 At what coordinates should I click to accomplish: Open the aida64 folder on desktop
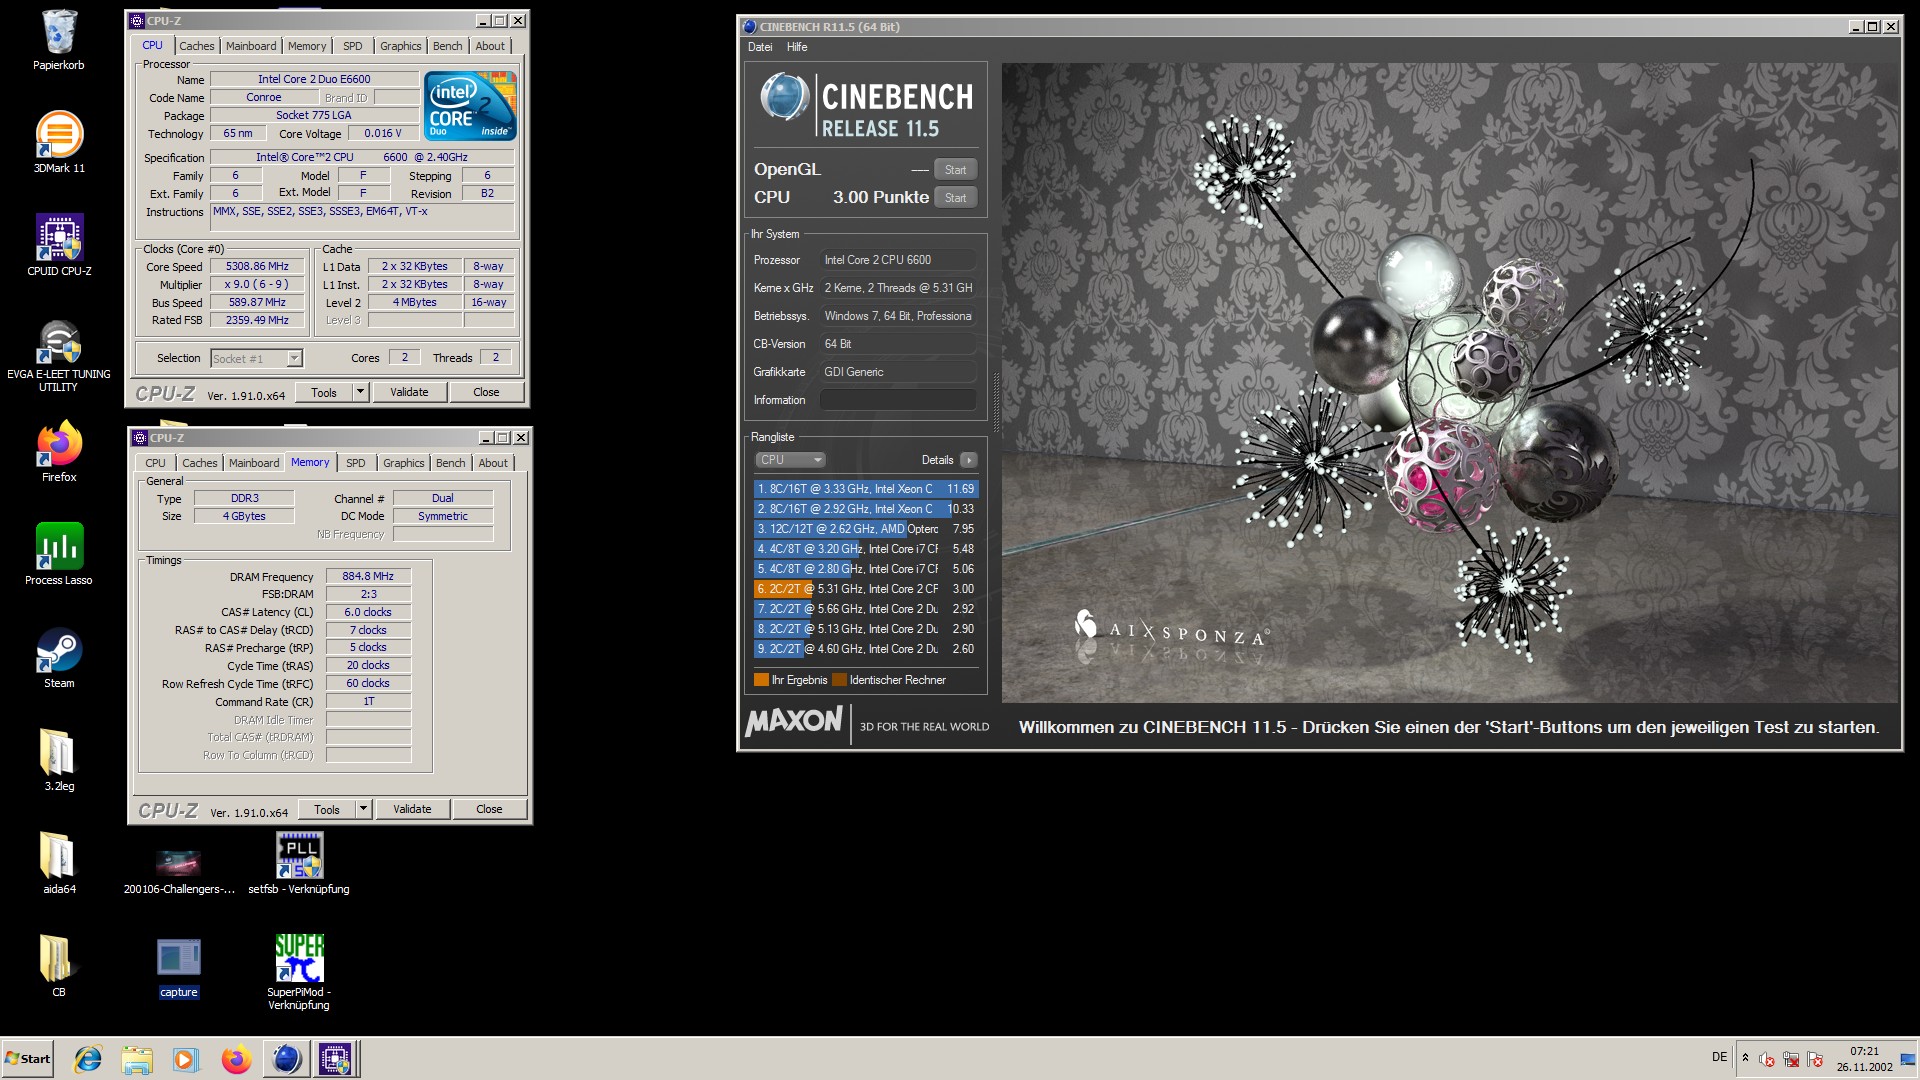coord(59,863)
